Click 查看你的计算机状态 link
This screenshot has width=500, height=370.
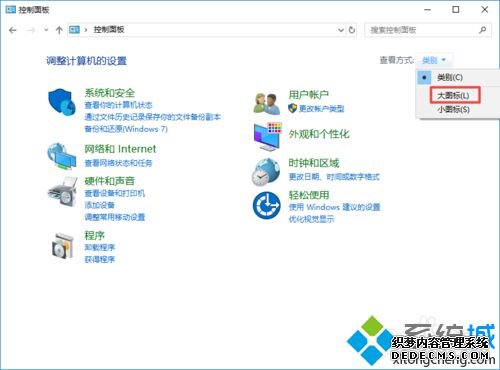tap(118, 105)
